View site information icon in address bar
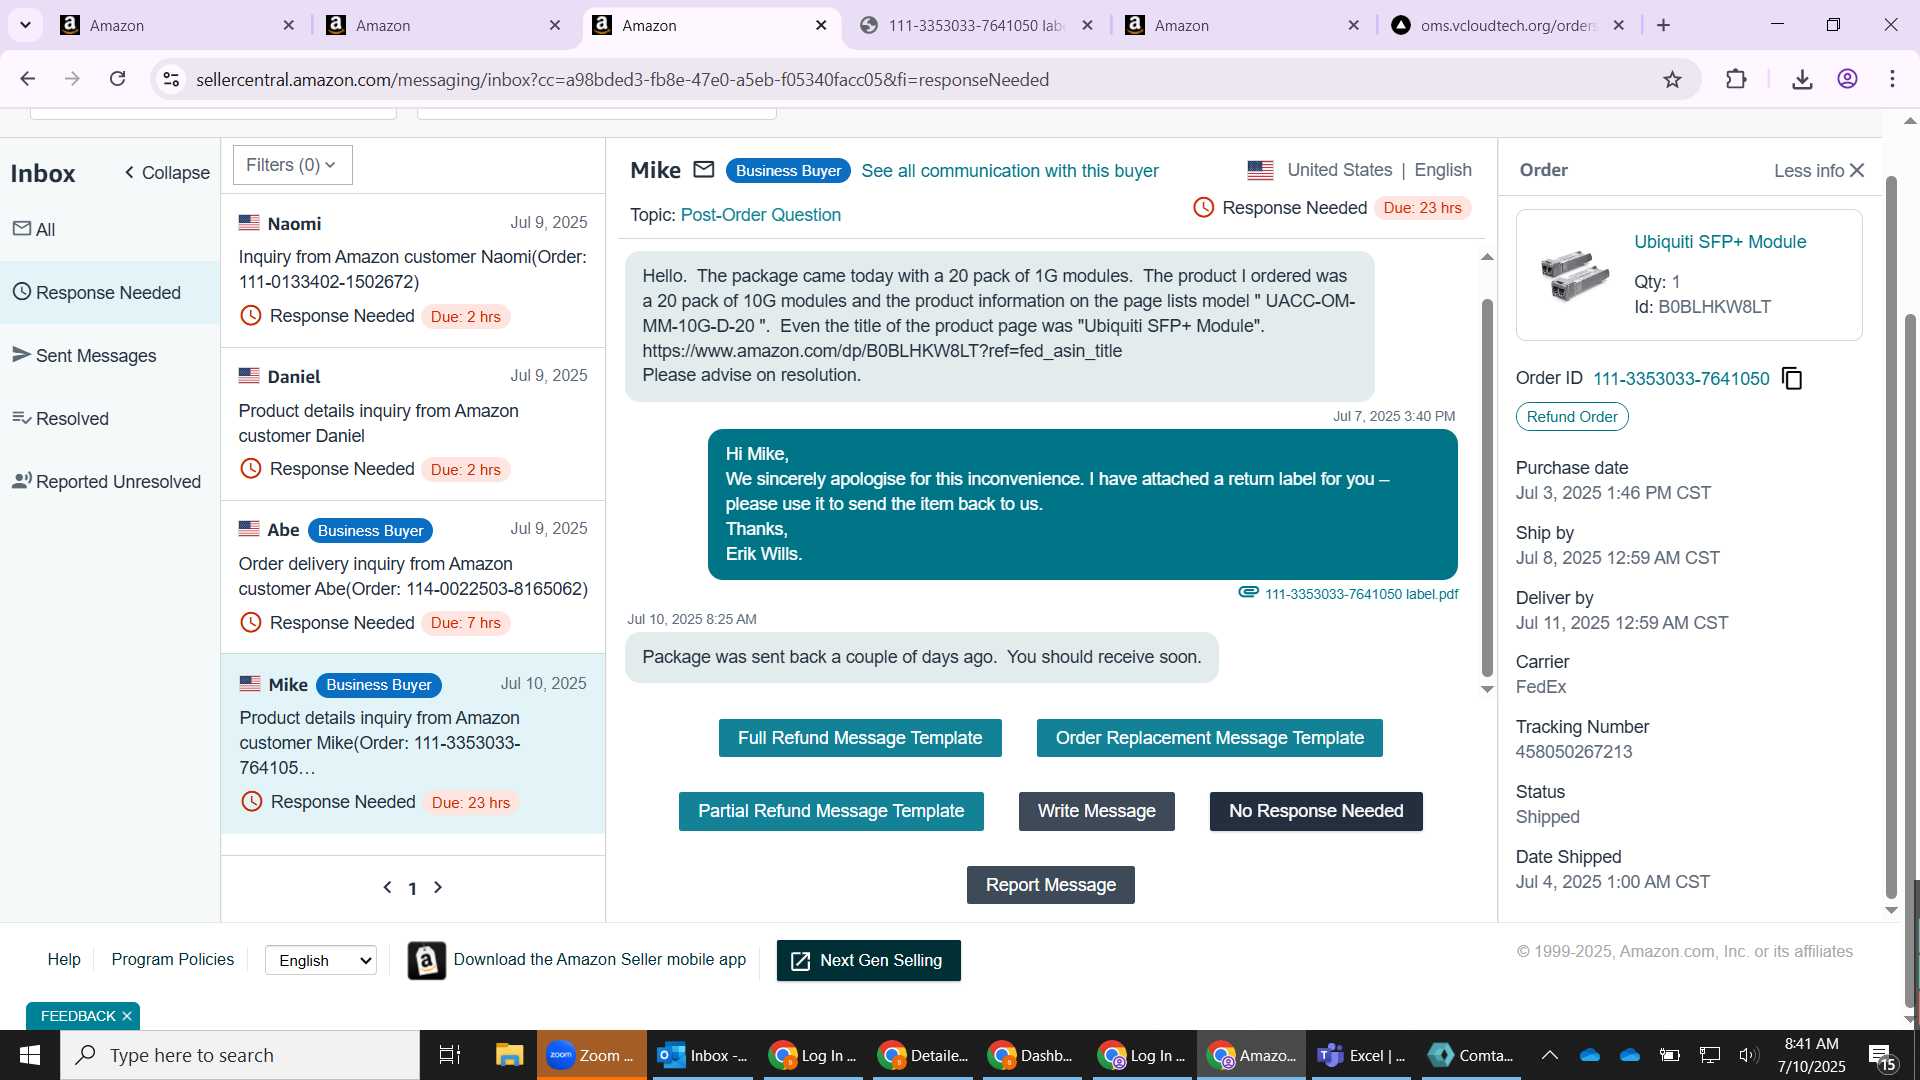Image resolution: width=1920 pixels, height=1080 pixels. click(x=171, y=80)
